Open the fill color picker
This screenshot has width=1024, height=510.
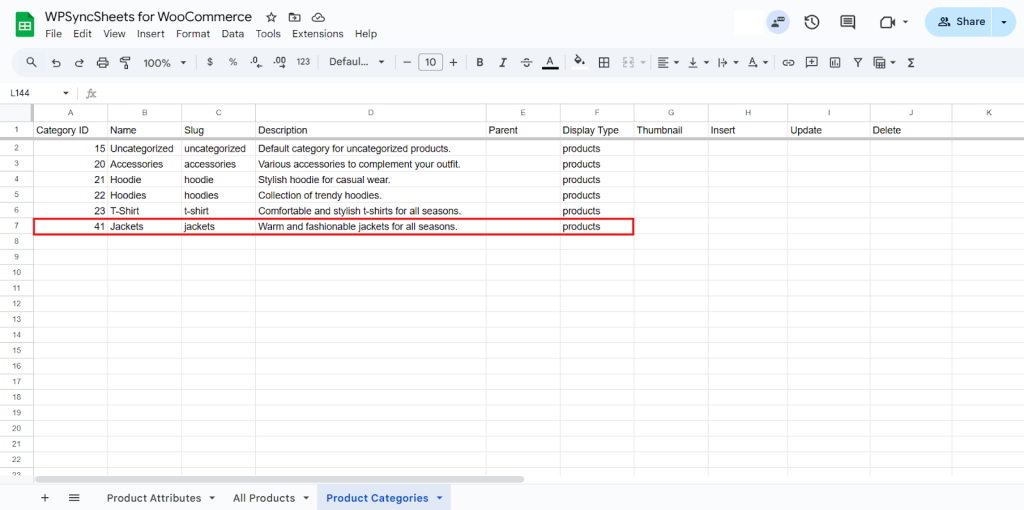pyautogui.click(x=579, y=62)
